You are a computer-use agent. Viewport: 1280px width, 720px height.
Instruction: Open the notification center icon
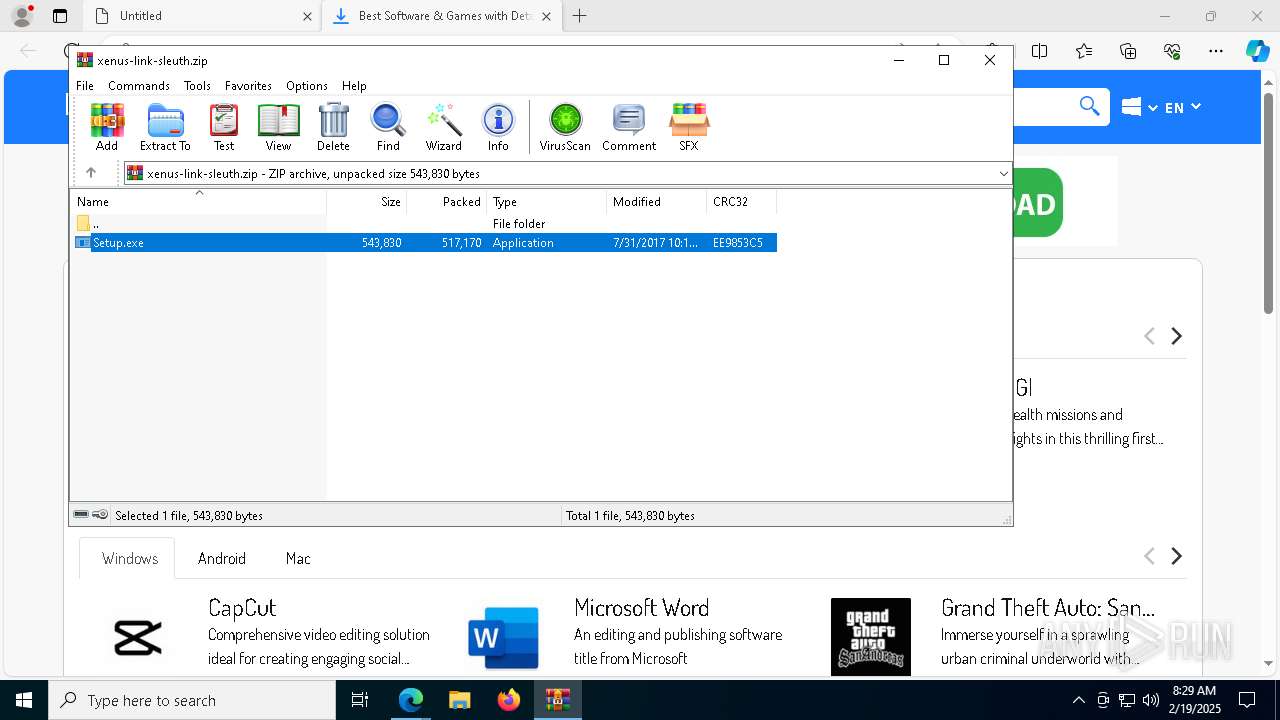click(x=1247, y=700)
